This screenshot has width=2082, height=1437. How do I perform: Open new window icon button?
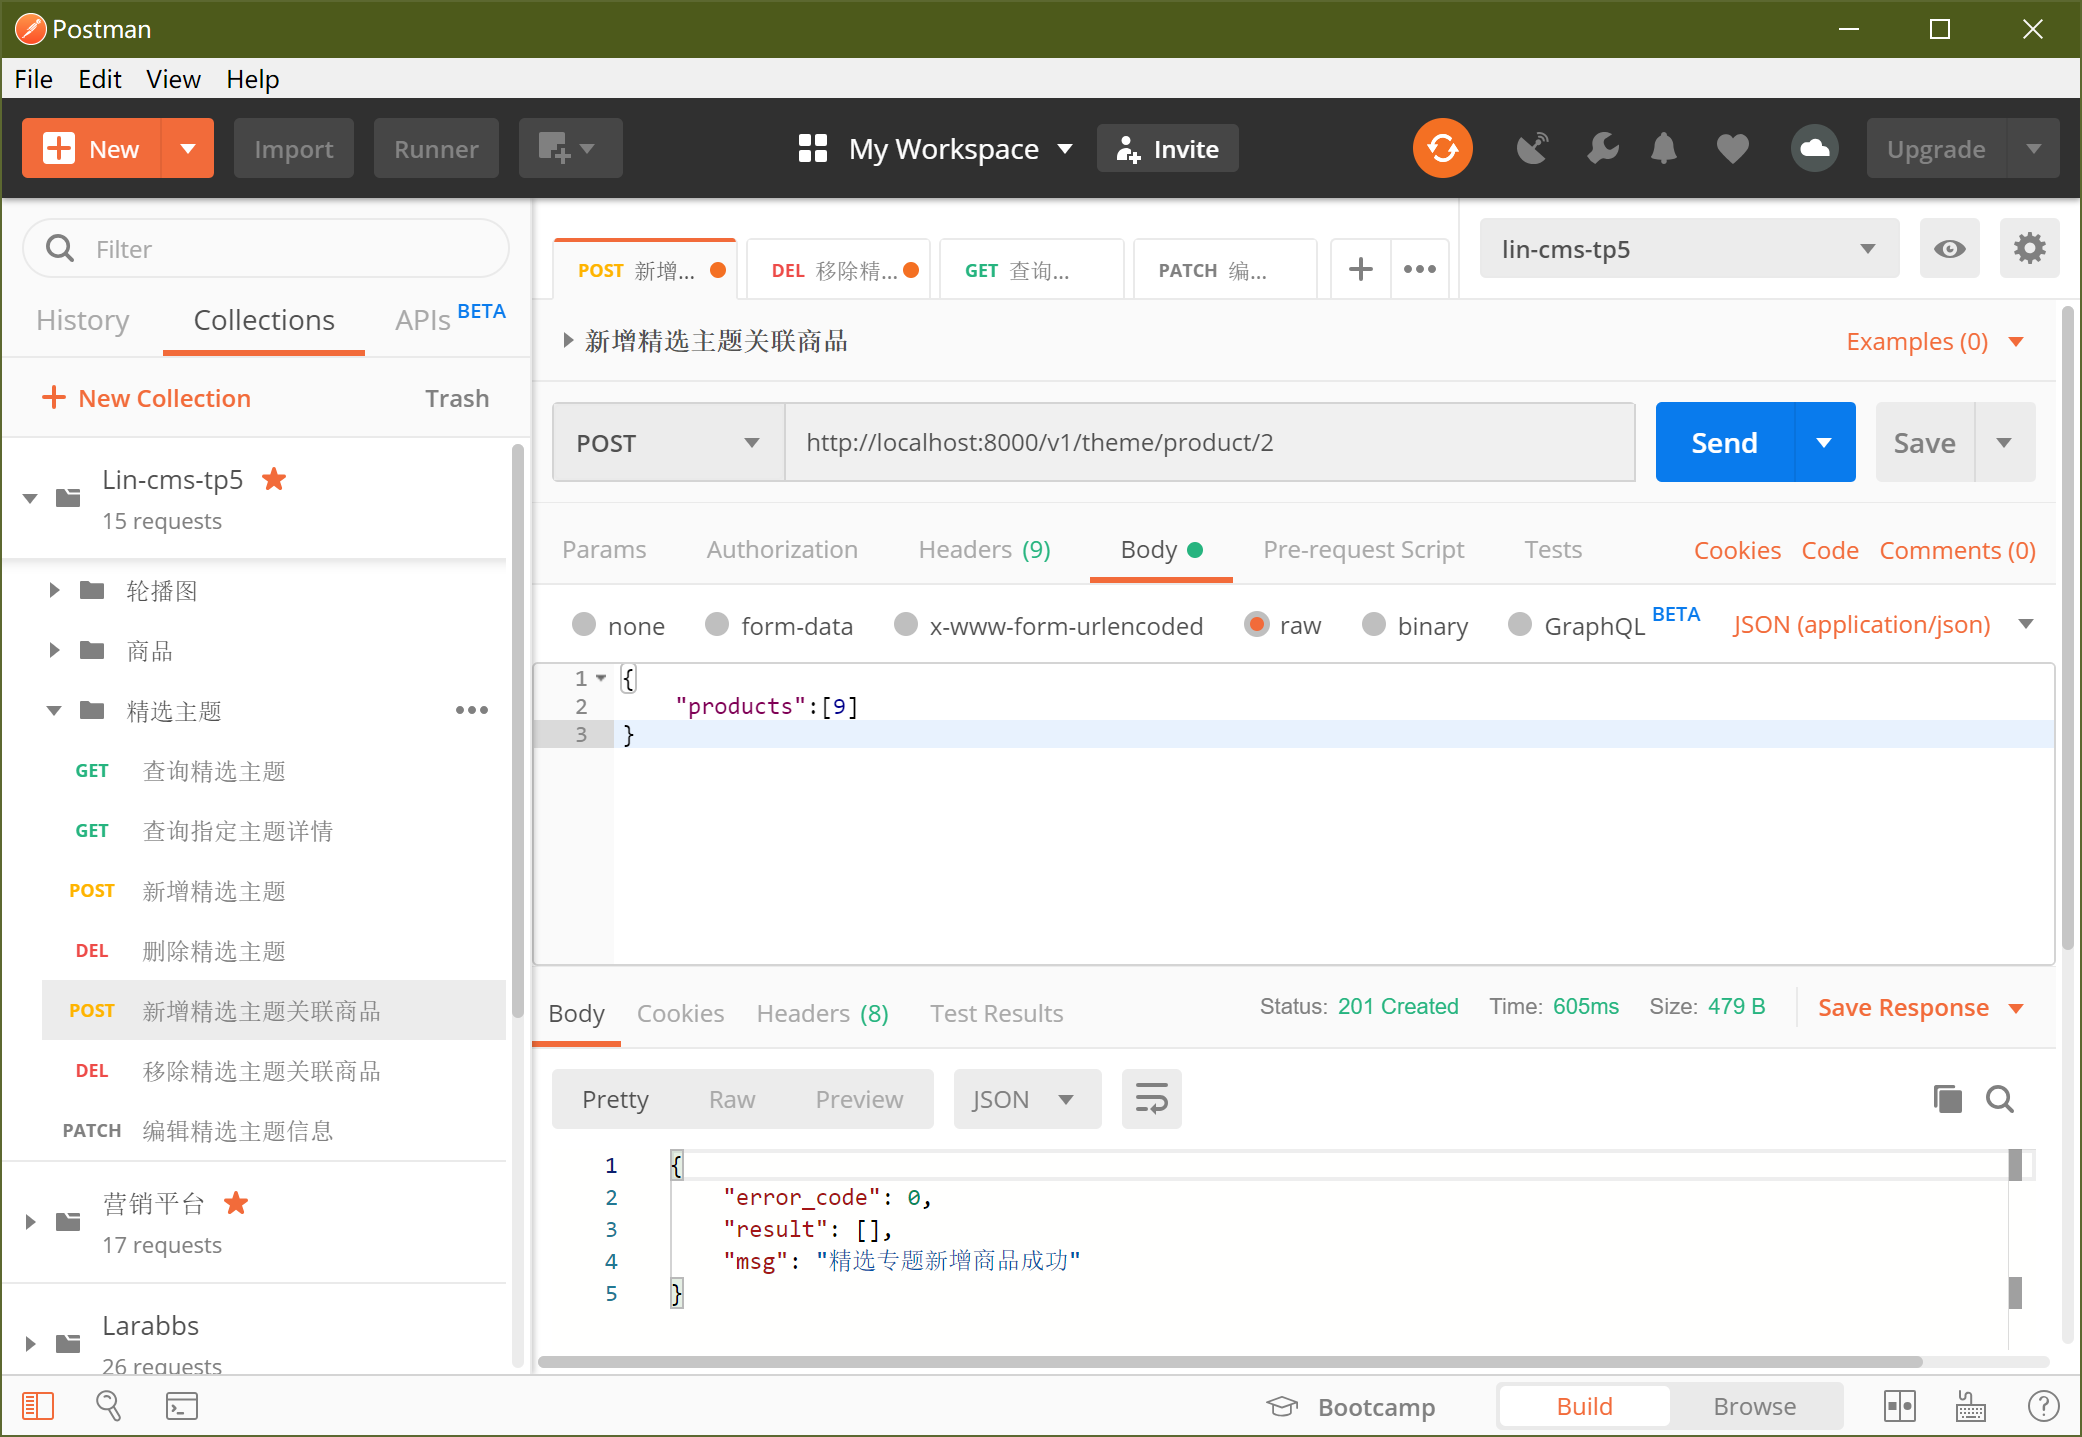click(570, 149)
